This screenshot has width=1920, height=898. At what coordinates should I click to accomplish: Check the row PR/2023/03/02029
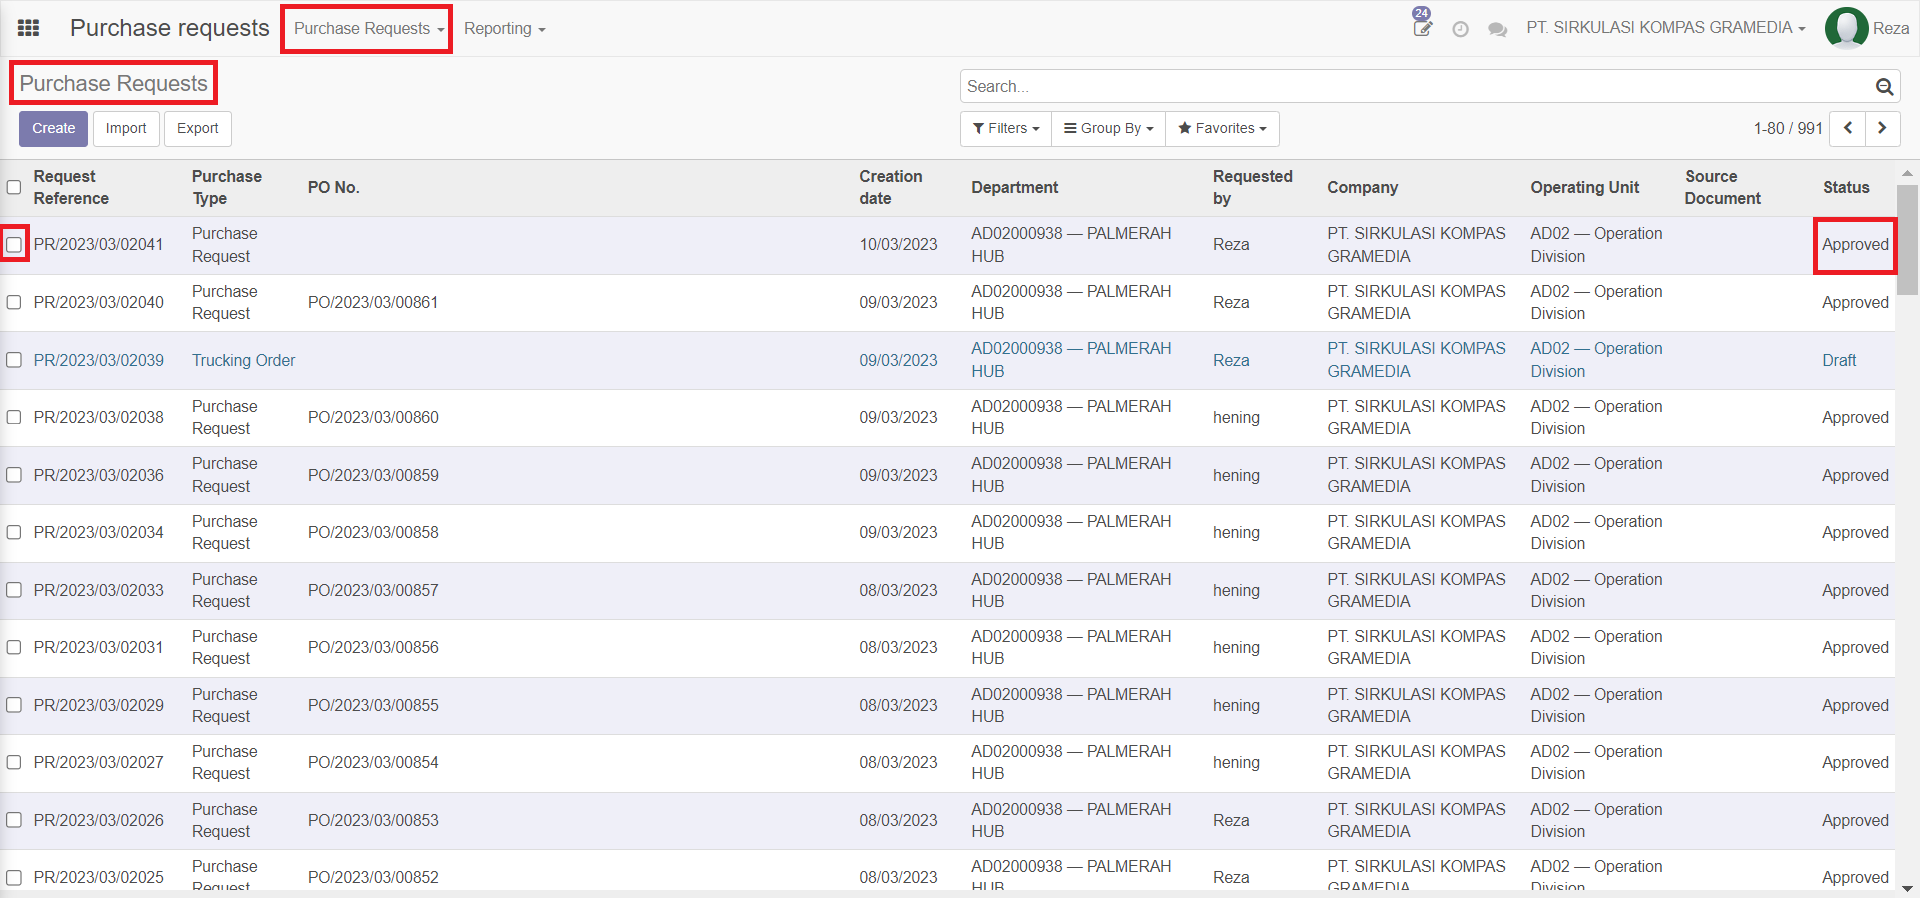(14, 705)
